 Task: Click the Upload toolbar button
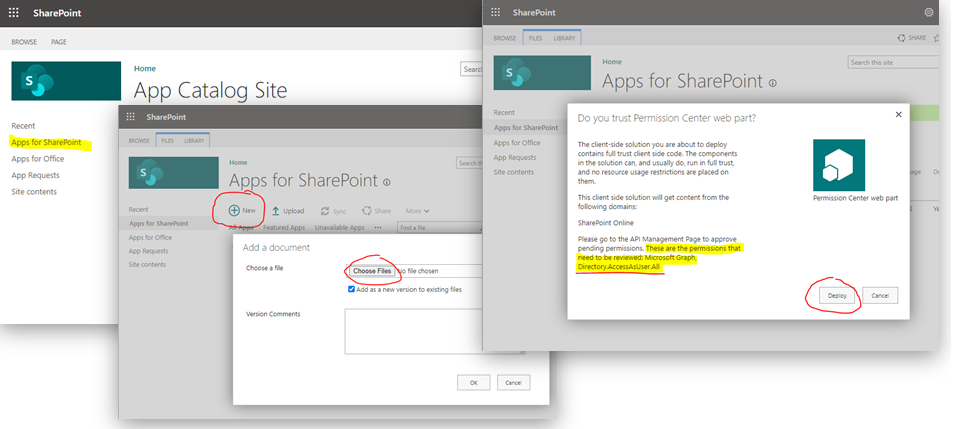tap(287, 211)
